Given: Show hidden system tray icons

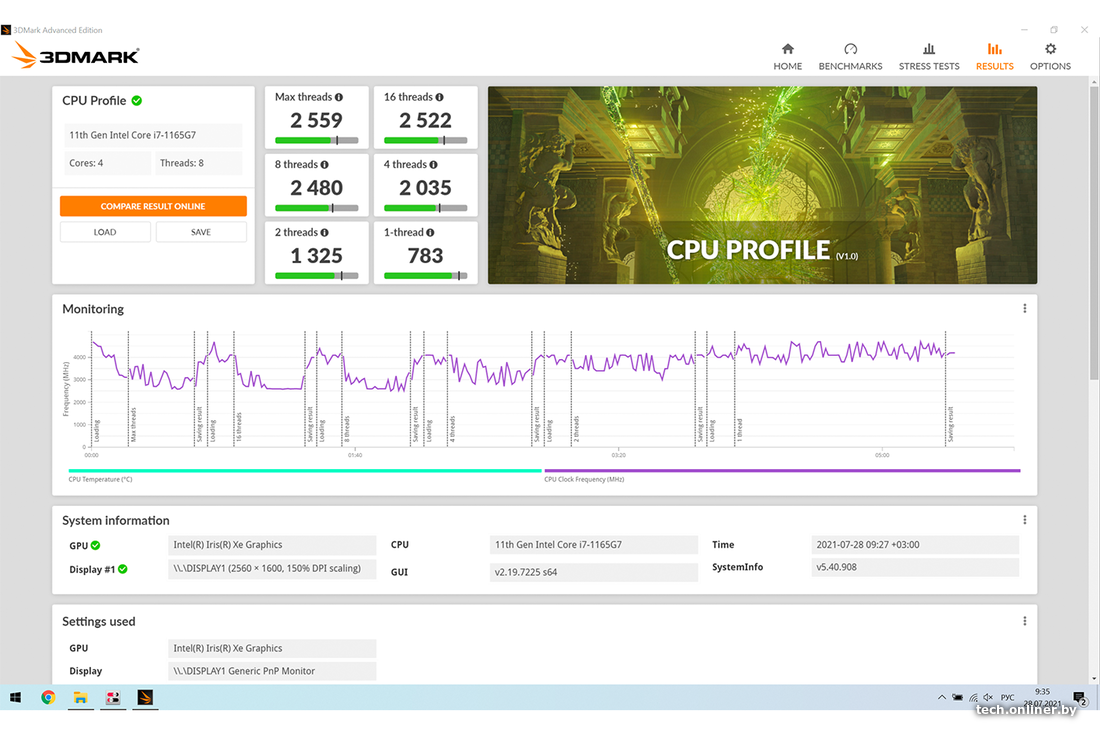Looking at the screenshot, I should 941,697.
